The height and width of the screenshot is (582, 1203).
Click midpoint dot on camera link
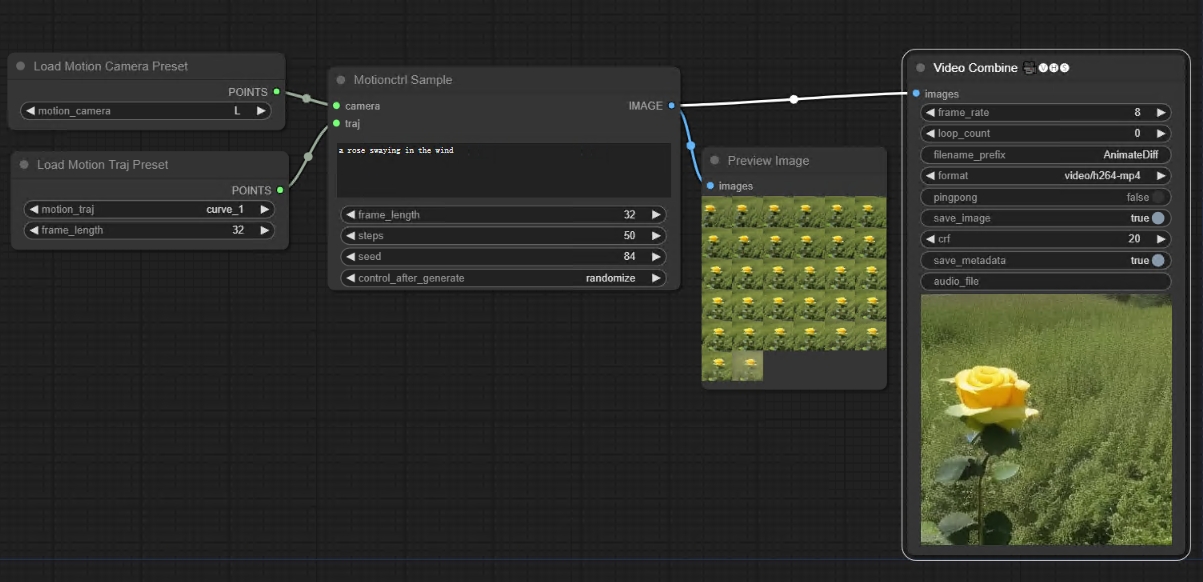click(x=307, y=98)
